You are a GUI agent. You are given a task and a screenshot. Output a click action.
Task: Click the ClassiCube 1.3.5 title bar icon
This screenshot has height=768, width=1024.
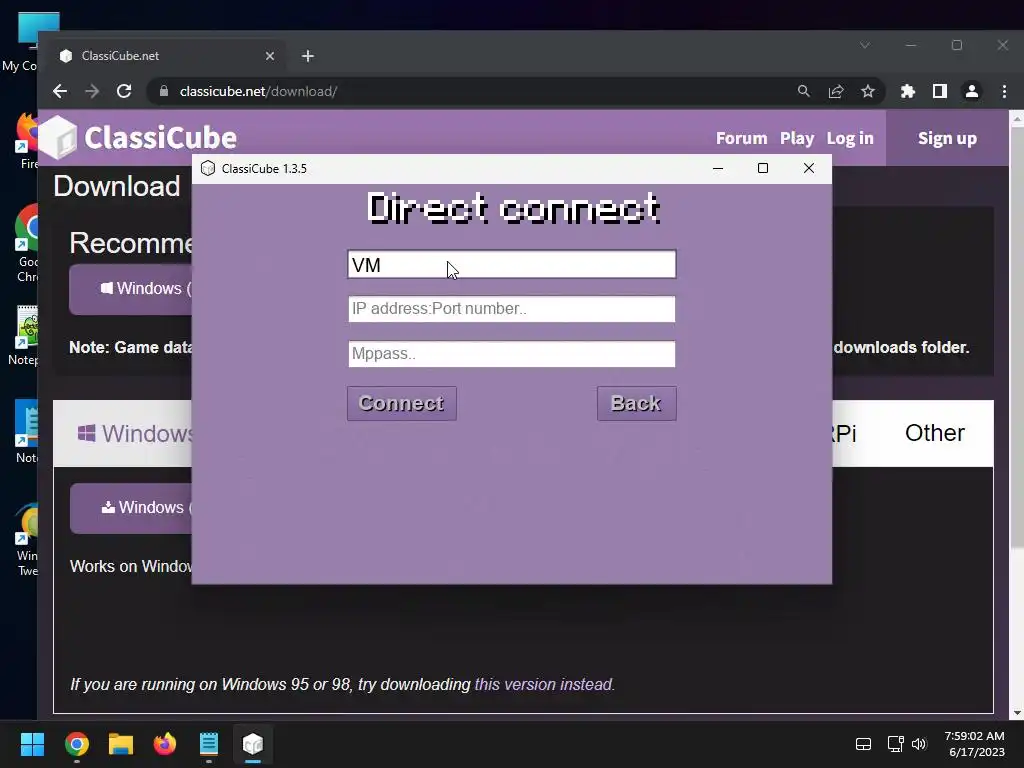point(208,168)
